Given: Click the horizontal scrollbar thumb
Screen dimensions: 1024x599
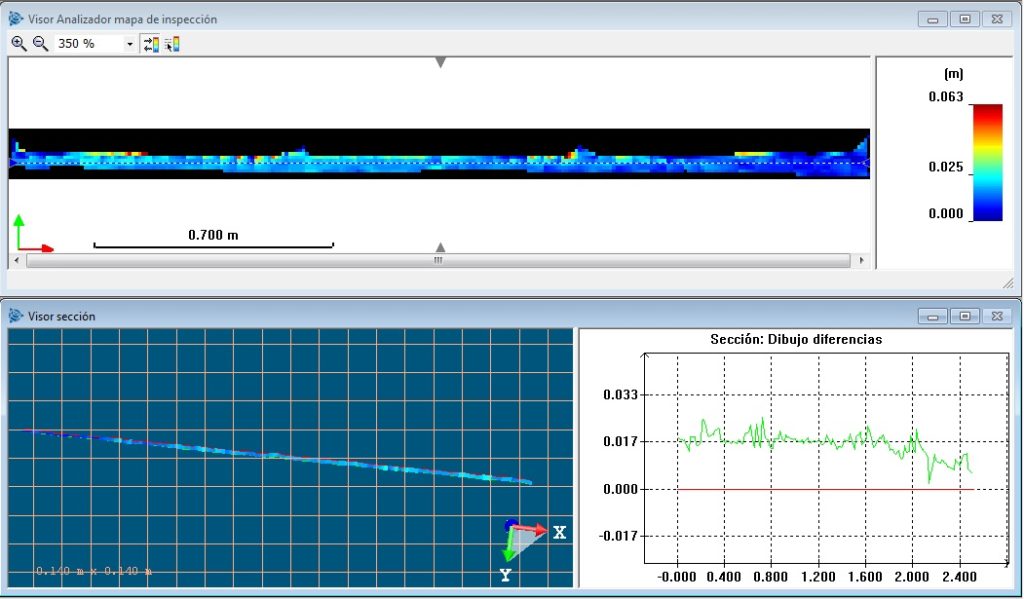Looking at the screenshot, I should tap(438, 260).
